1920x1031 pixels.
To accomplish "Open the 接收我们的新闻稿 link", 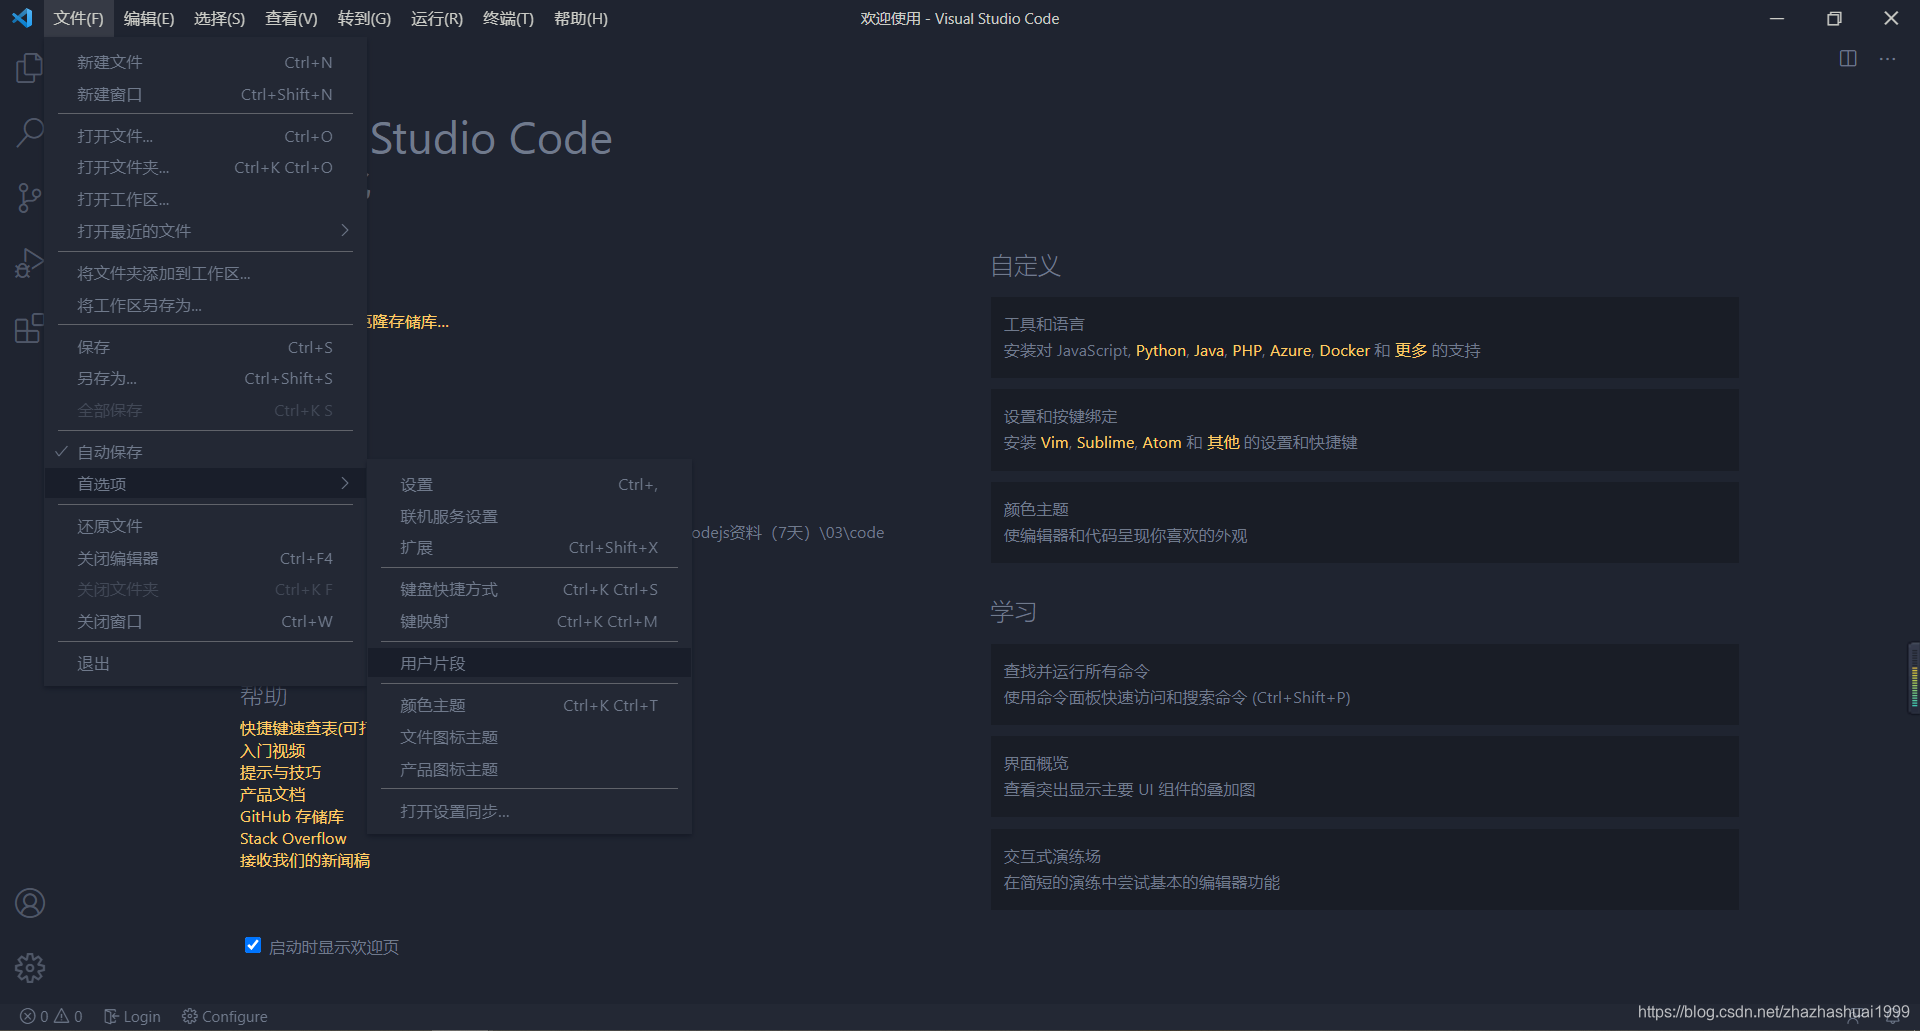I will (x=305, y=860).
